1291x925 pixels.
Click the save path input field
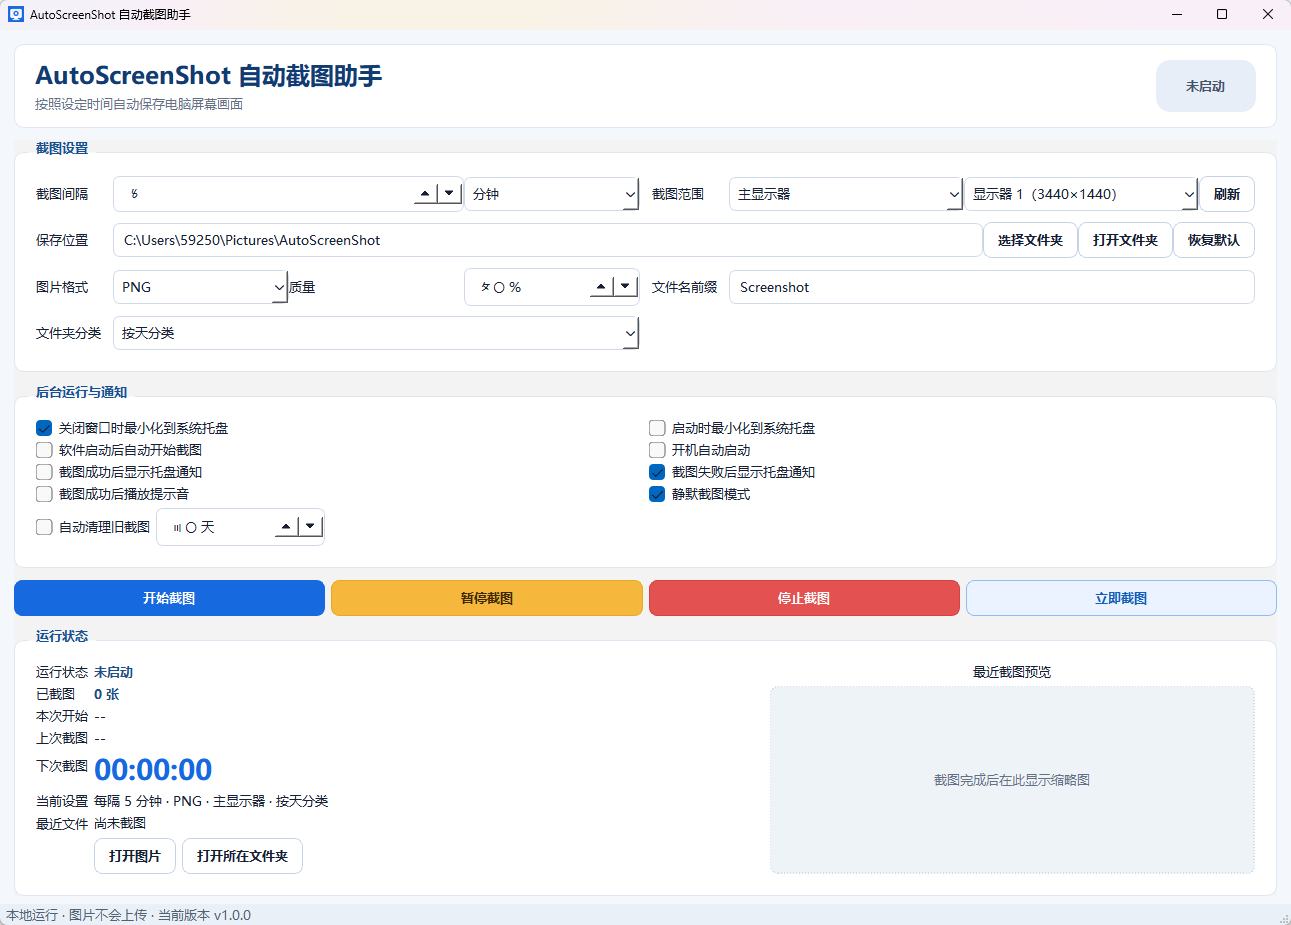pyautogui.click(x=548, y=240)
